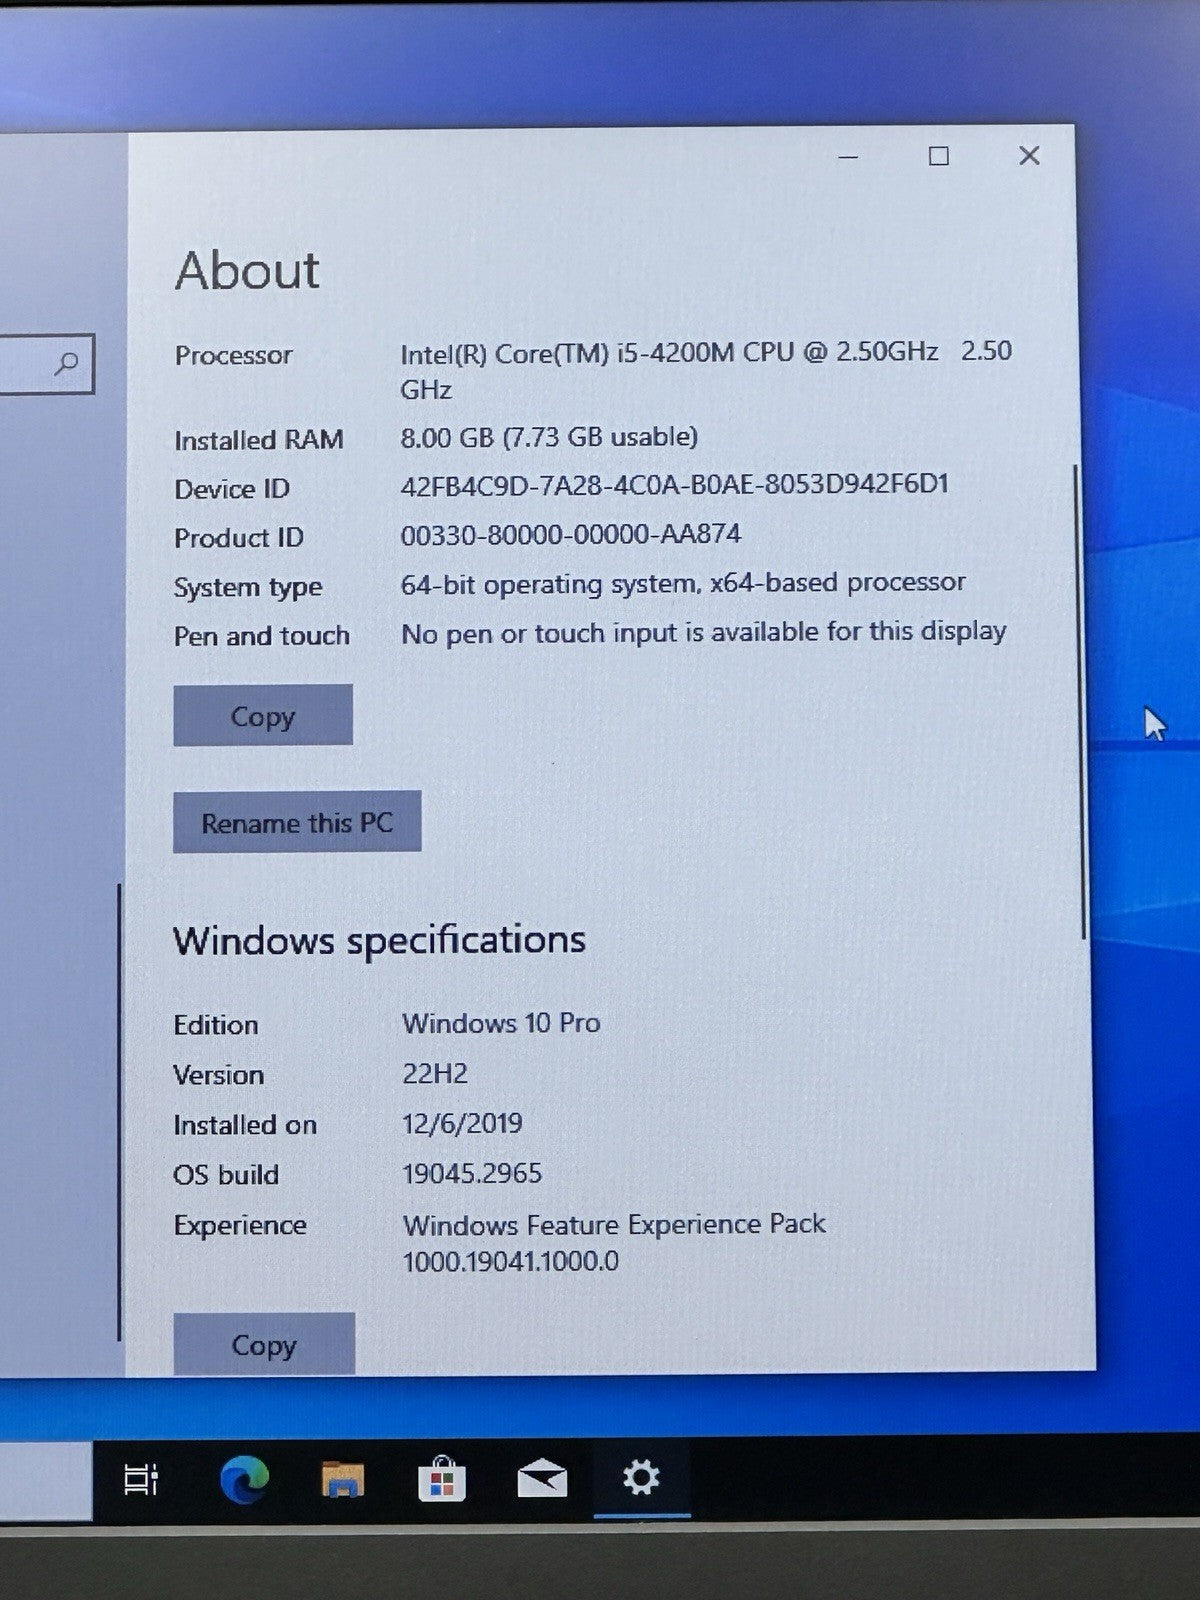1200x1600 pixels.
Task: Select the 22H2 version value
Action: click(x=435, y=1073)
